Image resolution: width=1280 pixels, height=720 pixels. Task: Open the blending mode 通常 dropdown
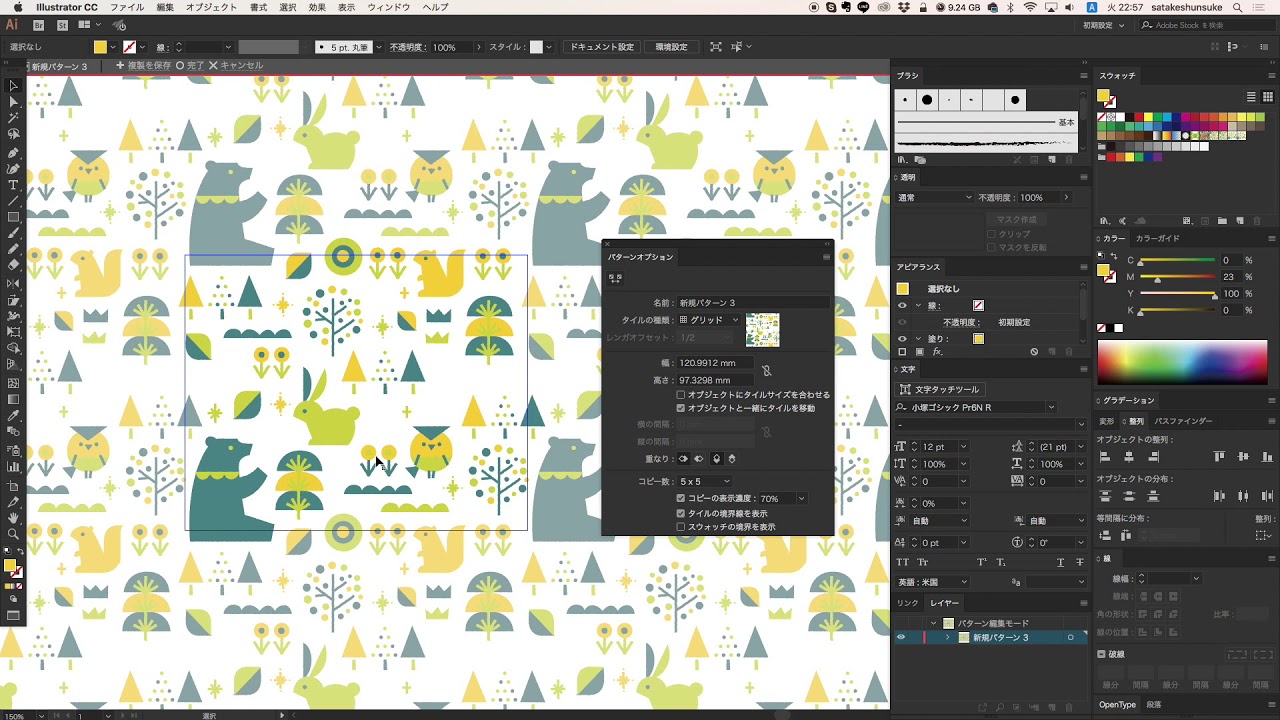934,197
